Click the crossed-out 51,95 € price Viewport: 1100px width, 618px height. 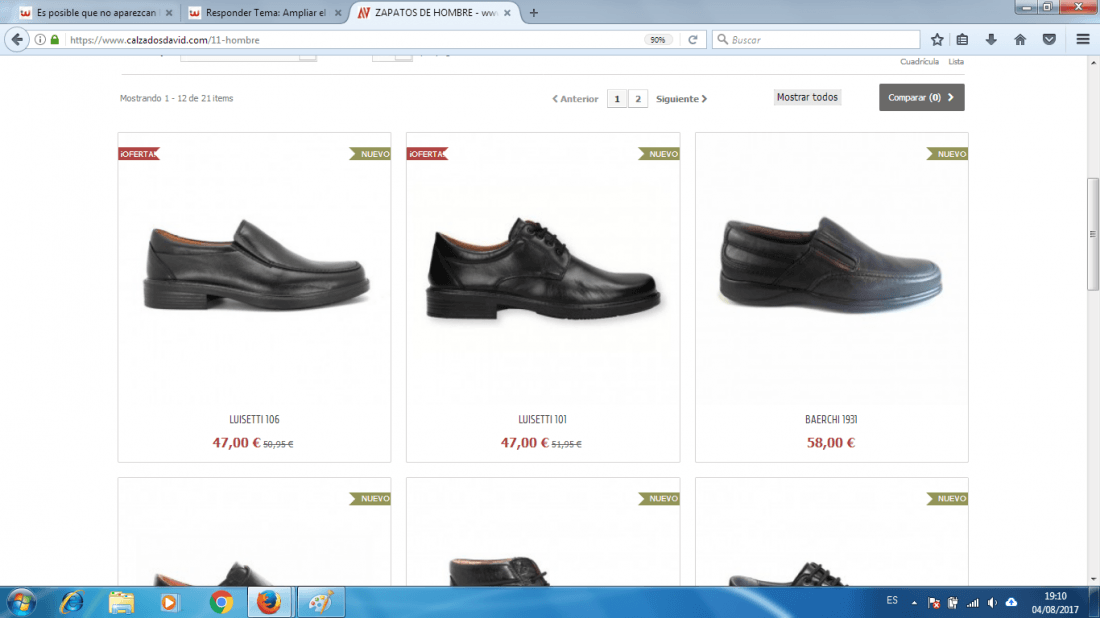[x=566, y=444]
